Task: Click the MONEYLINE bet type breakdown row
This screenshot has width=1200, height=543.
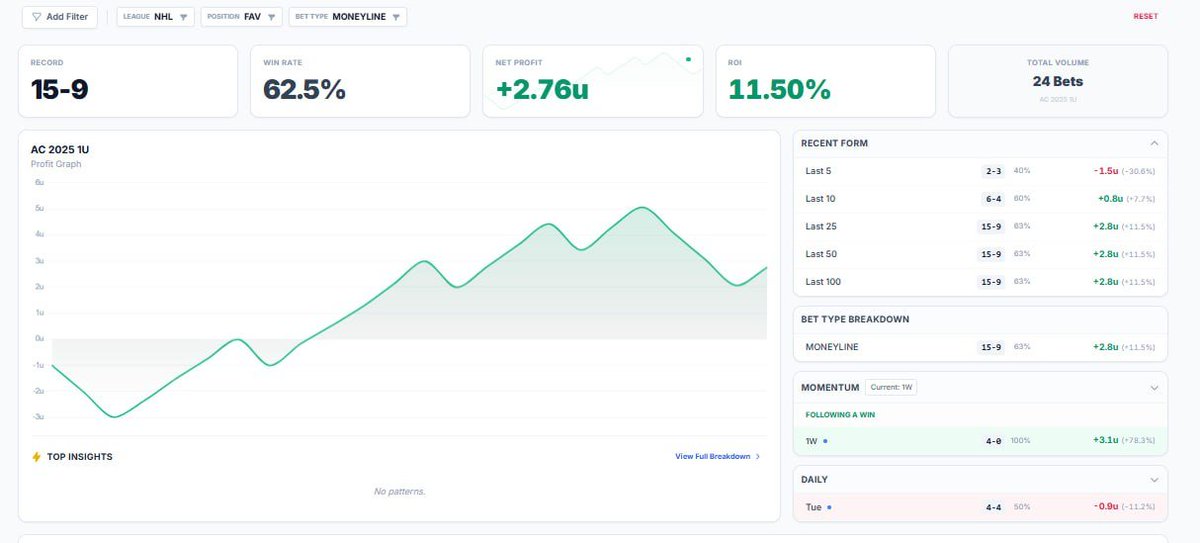Action: (980, 347)
